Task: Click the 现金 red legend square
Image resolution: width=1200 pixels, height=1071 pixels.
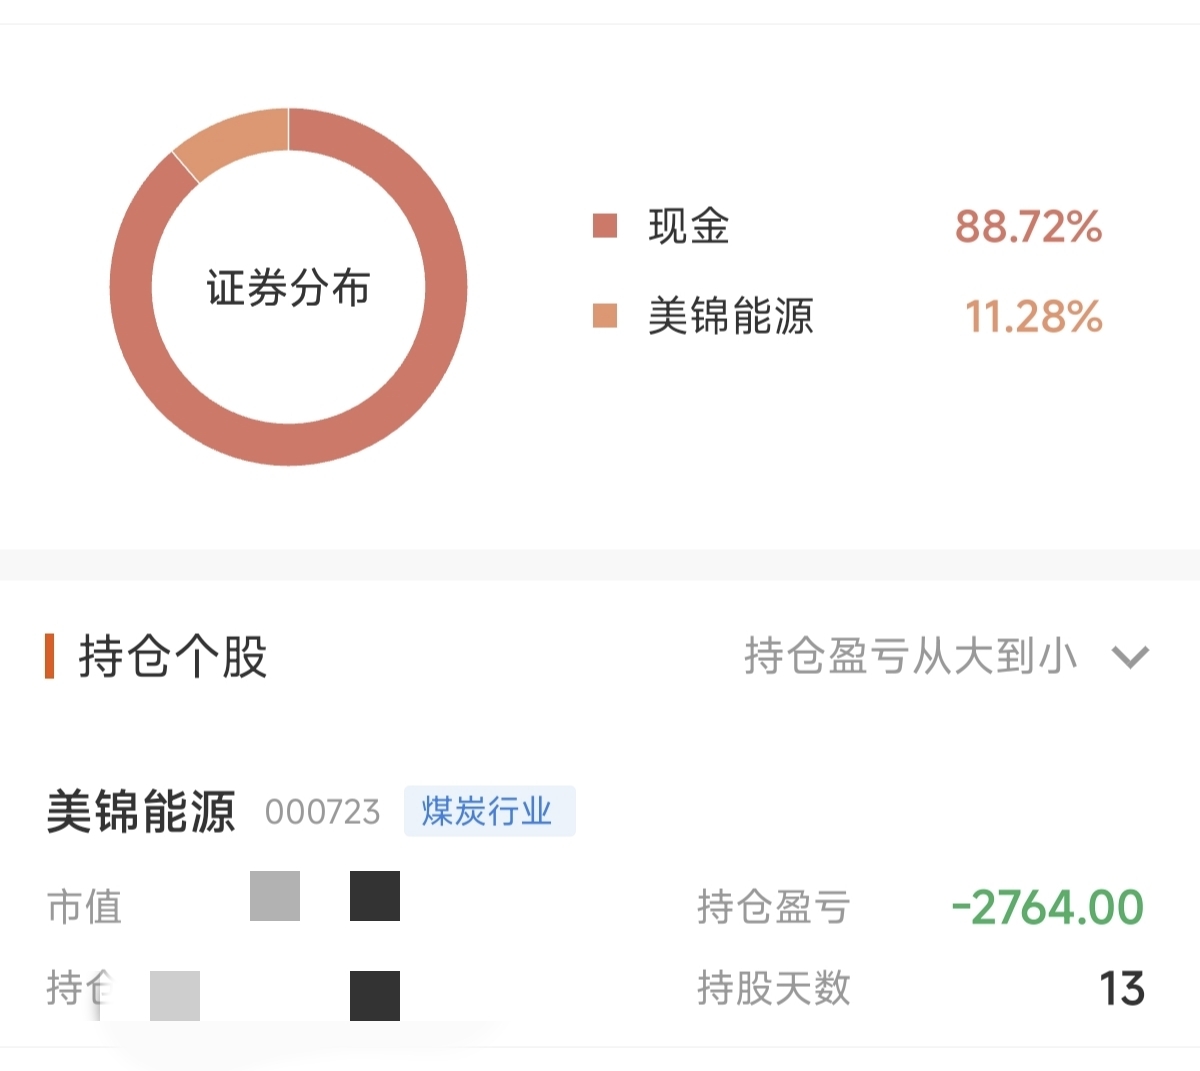Action: (x=605, y=226)
